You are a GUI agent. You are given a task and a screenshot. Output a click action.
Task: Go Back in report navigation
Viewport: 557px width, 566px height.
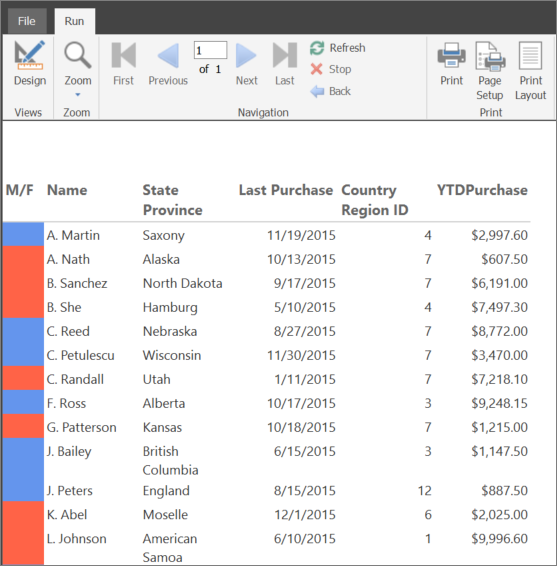coord(330,91)
